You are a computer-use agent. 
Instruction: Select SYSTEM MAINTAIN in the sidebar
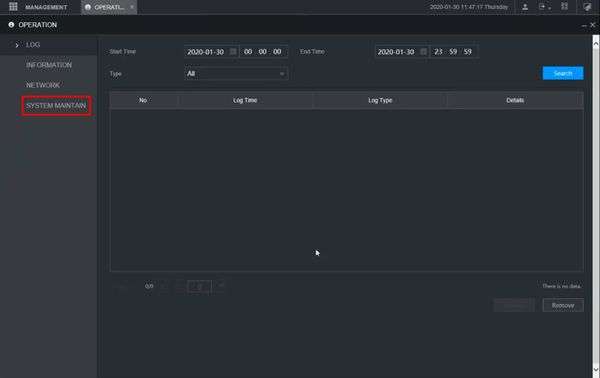pyautogui.click(x=56, y=106)
